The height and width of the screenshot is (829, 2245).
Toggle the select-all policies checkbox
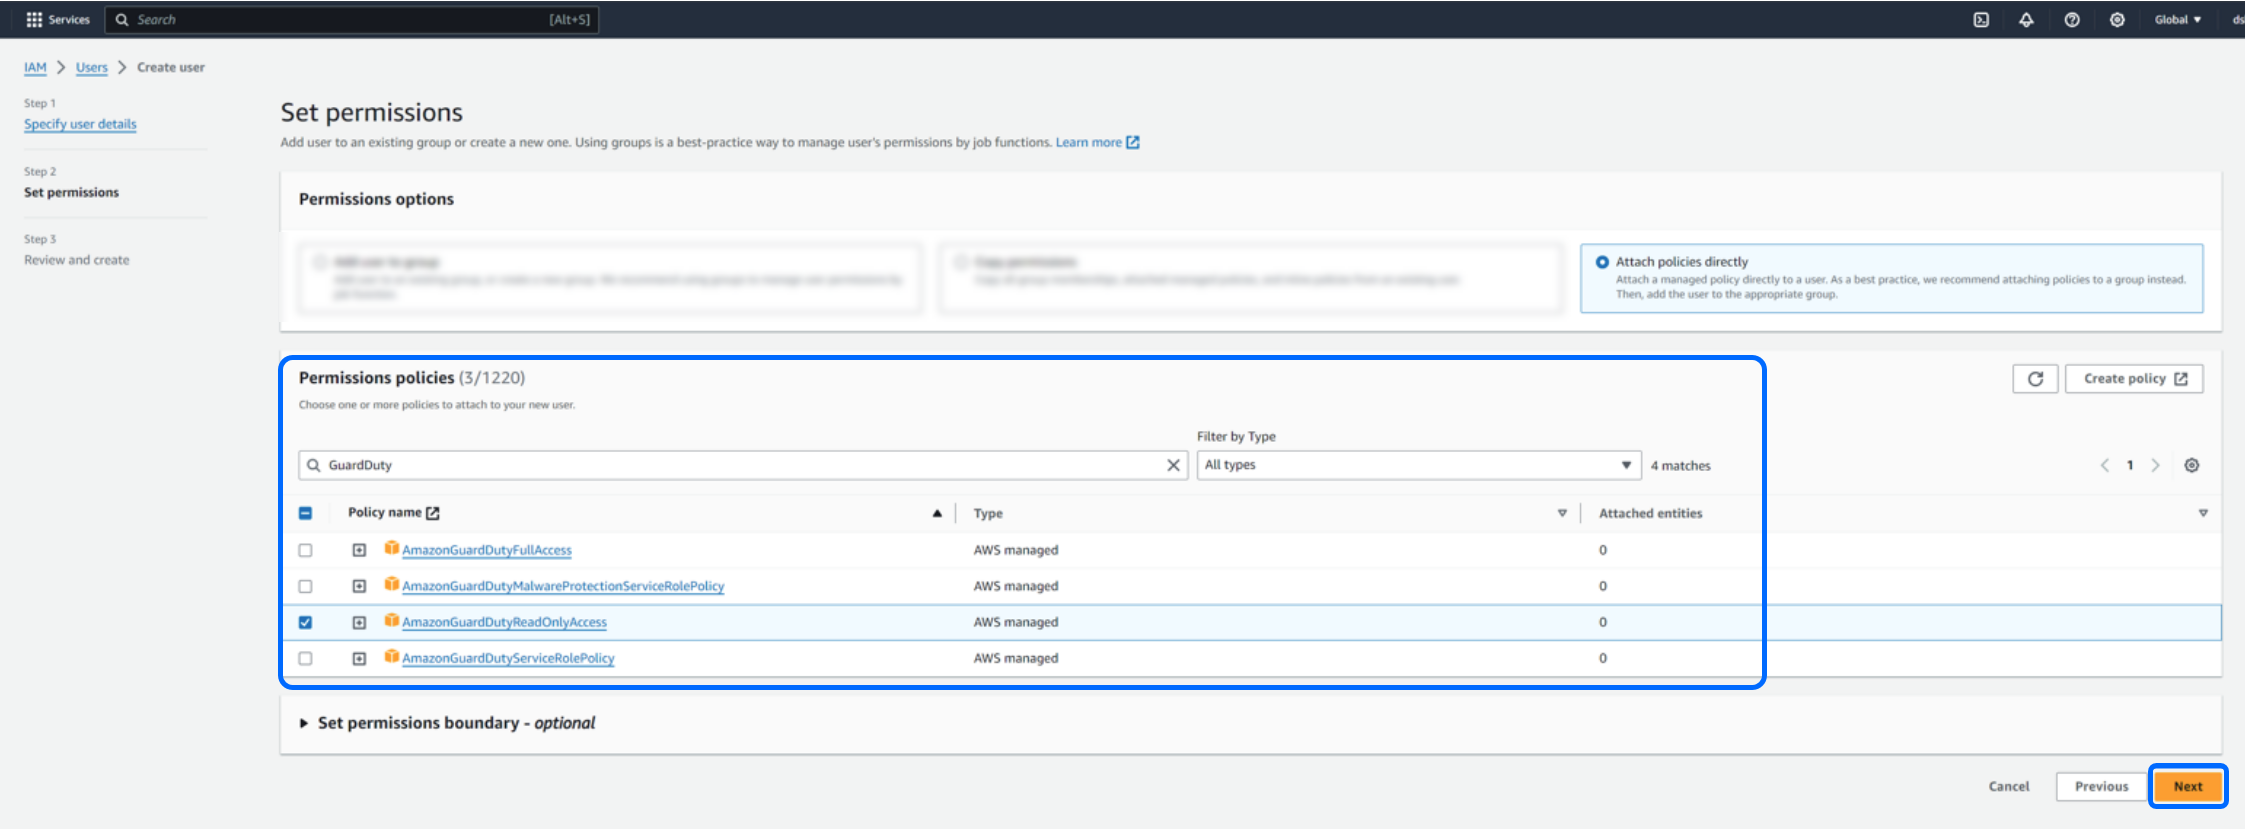pos(306,513)
